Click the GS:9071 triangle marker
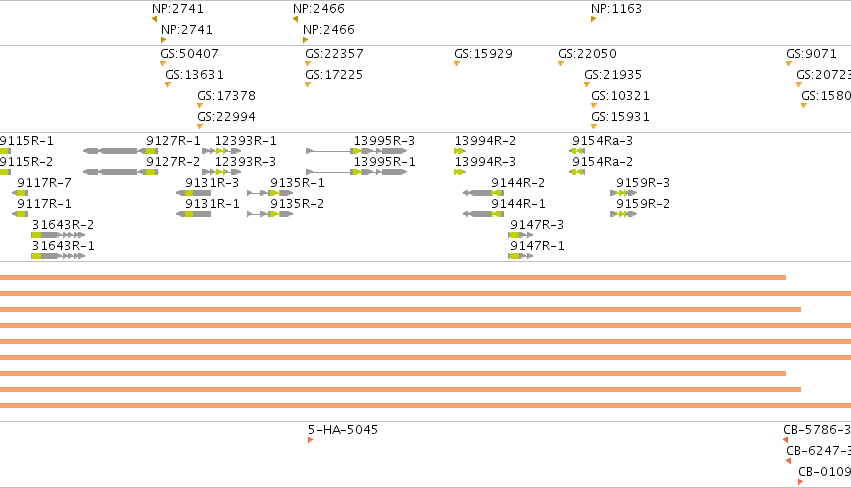This screenshot has width=851, height=488. [789, 64]
